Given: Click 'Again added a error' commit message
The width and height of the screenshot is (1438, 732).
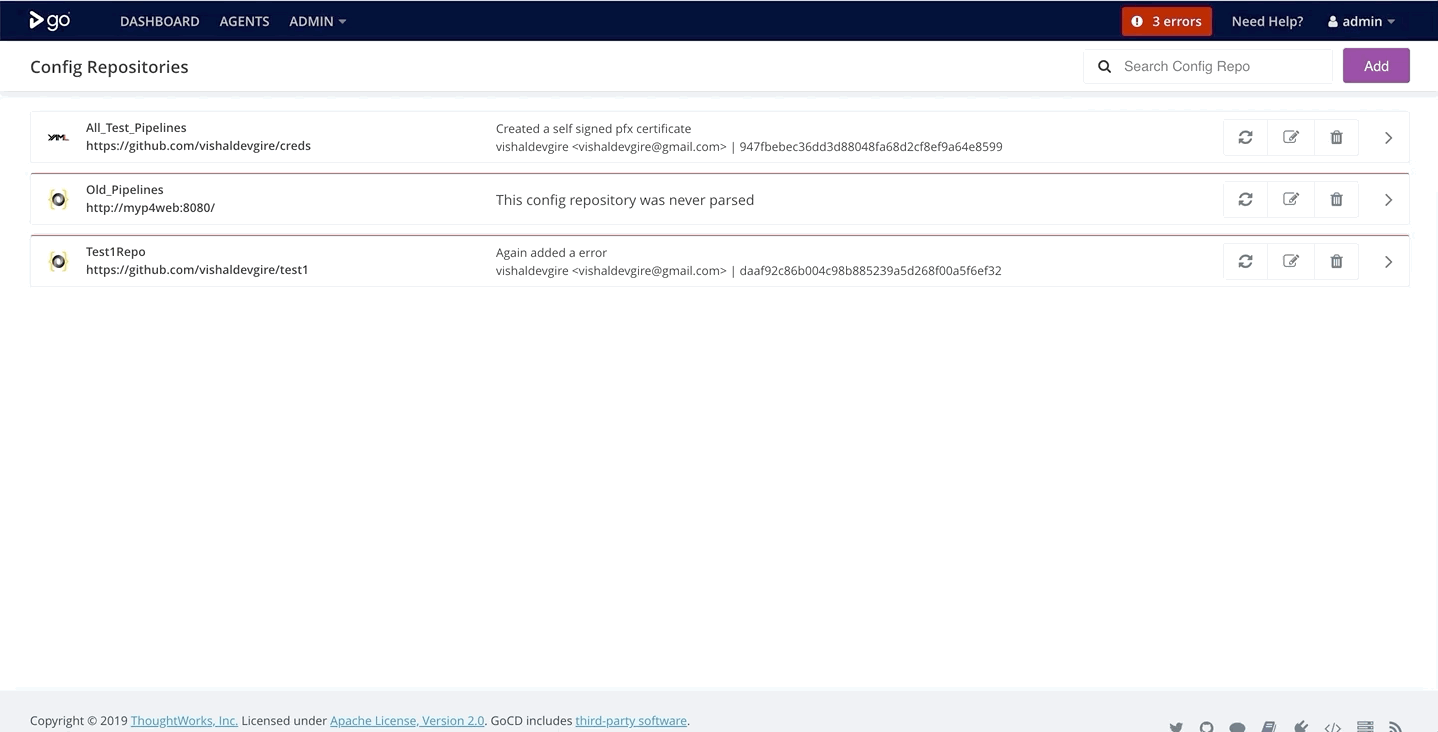Looking at the screenshot, I should [x=551, y=253].
